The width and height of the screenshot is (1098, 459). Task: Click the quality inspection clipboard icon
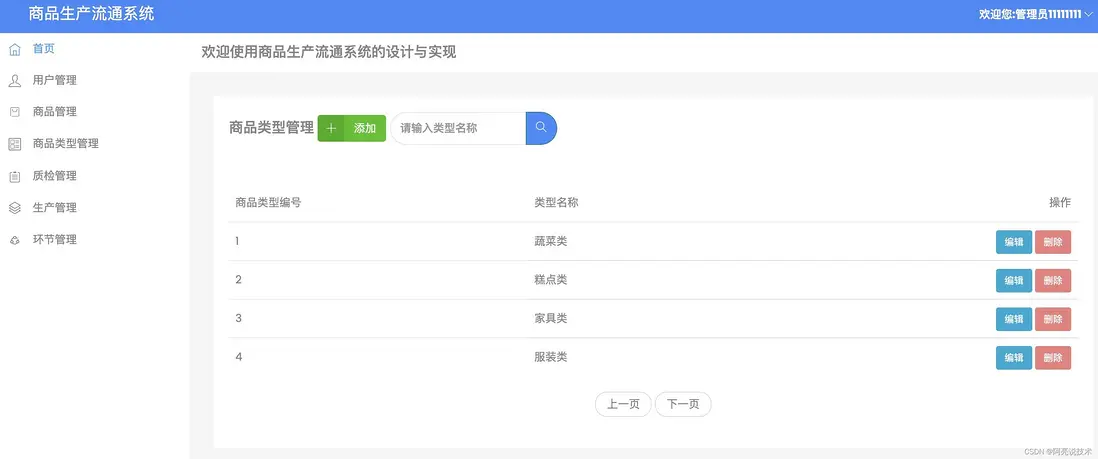pos(14,176)
